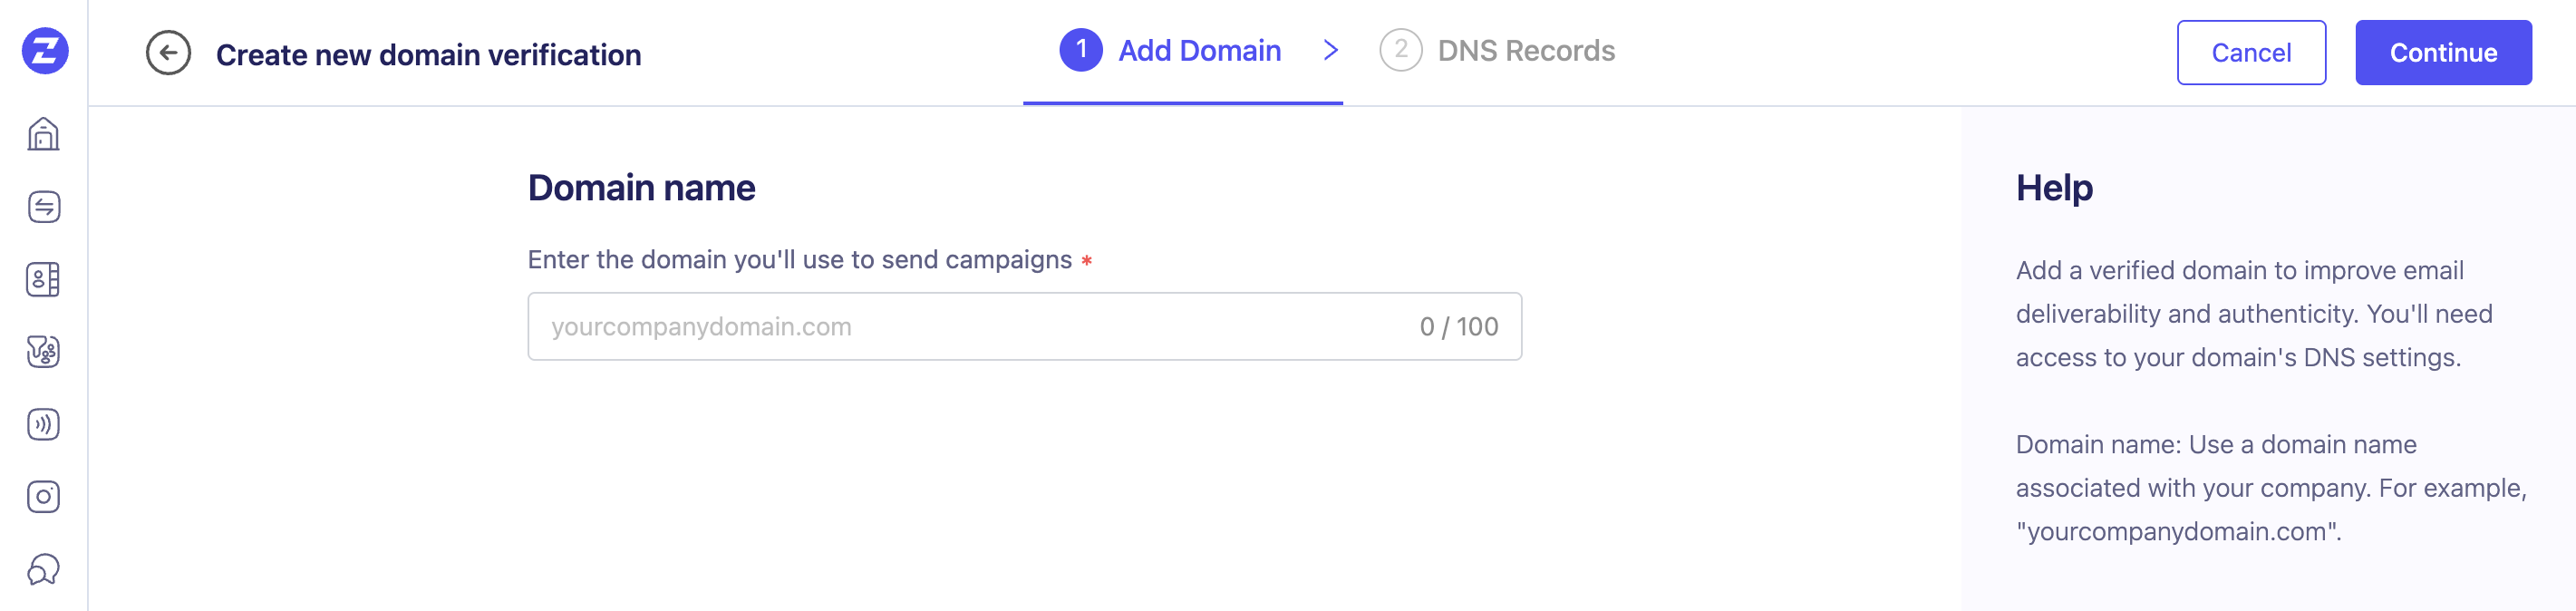
Task: Click the Help panel heading
Action: [x=2054, y=188]
